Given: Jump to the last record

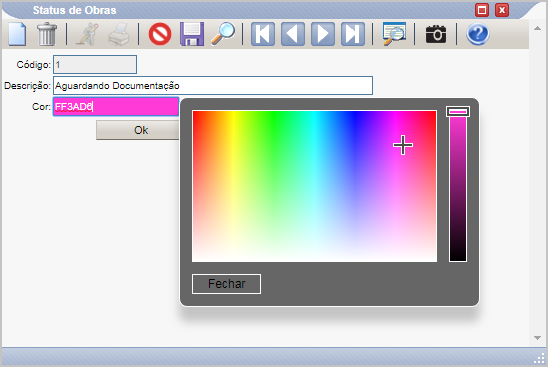Looking at the screenshot, I should pyautogui.click(x=353, y=34).
